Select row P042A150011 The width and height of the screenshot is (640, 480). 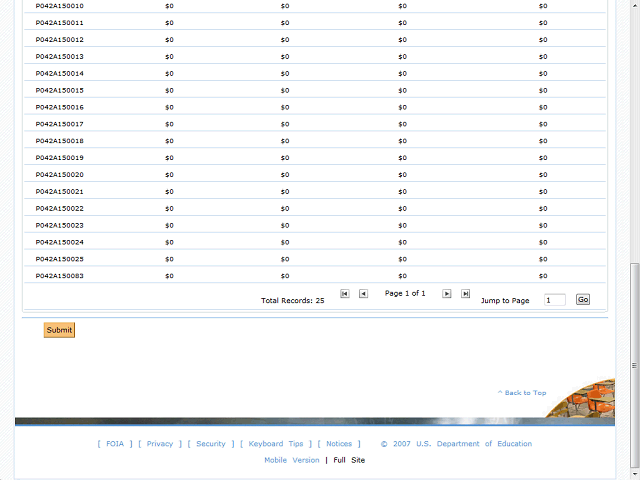(x=315, y=23)
